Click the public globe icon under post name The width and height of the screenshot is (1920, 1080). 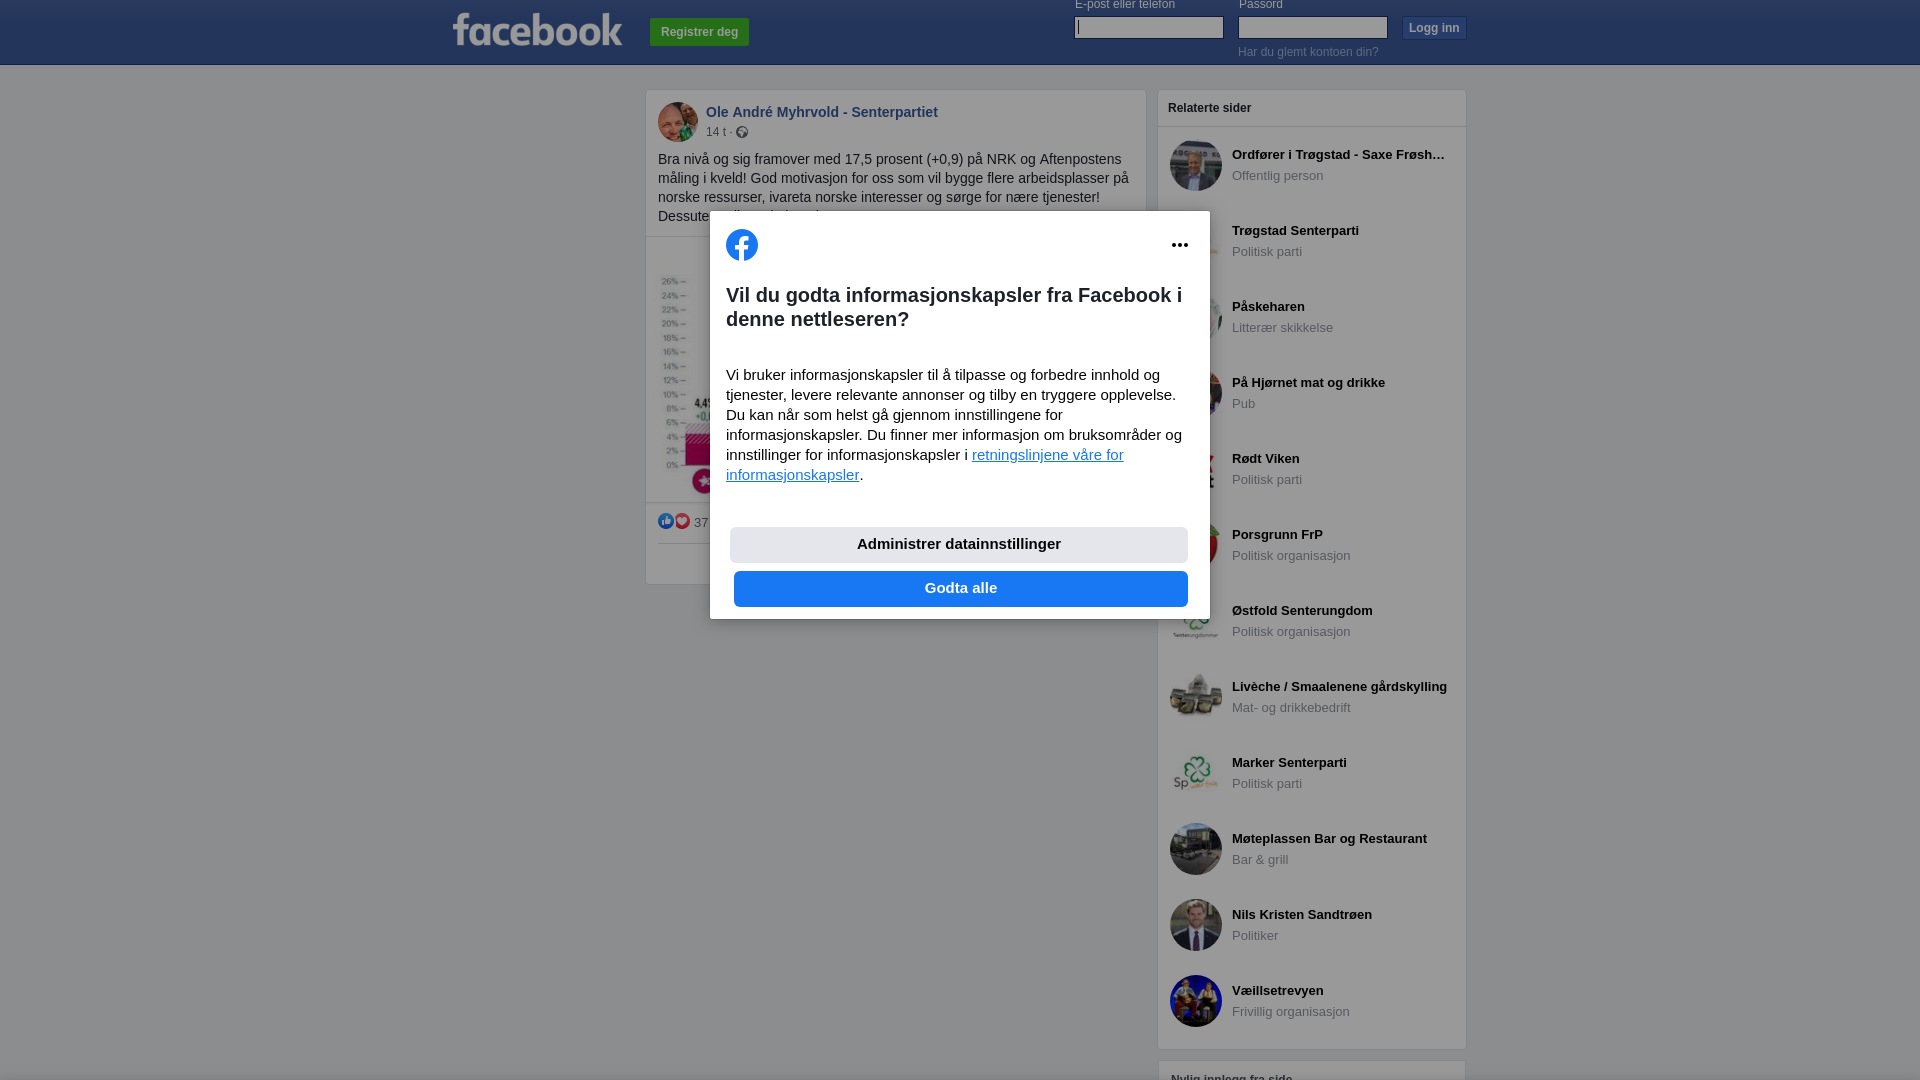[x=742, y=132]
